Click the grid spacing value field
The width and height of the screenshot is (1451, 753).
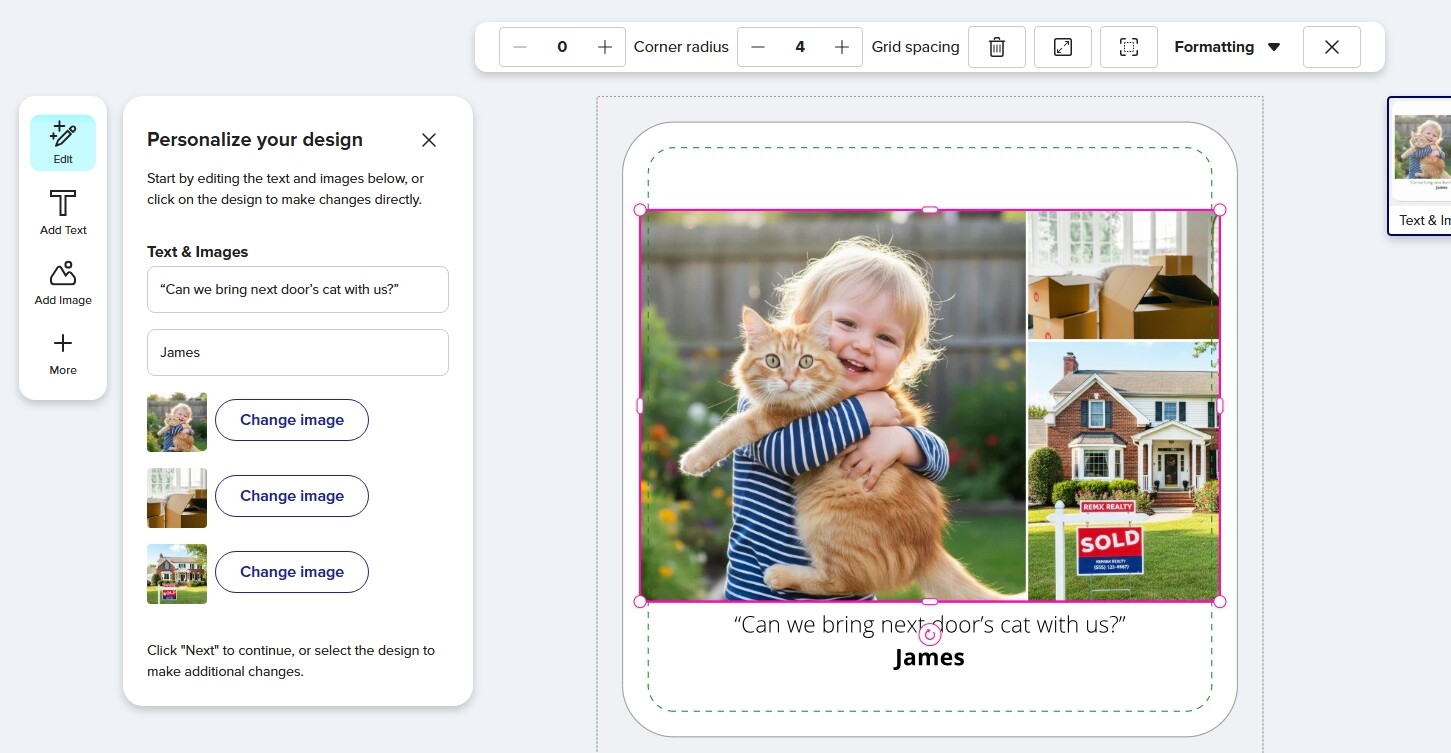pos(800,47)
